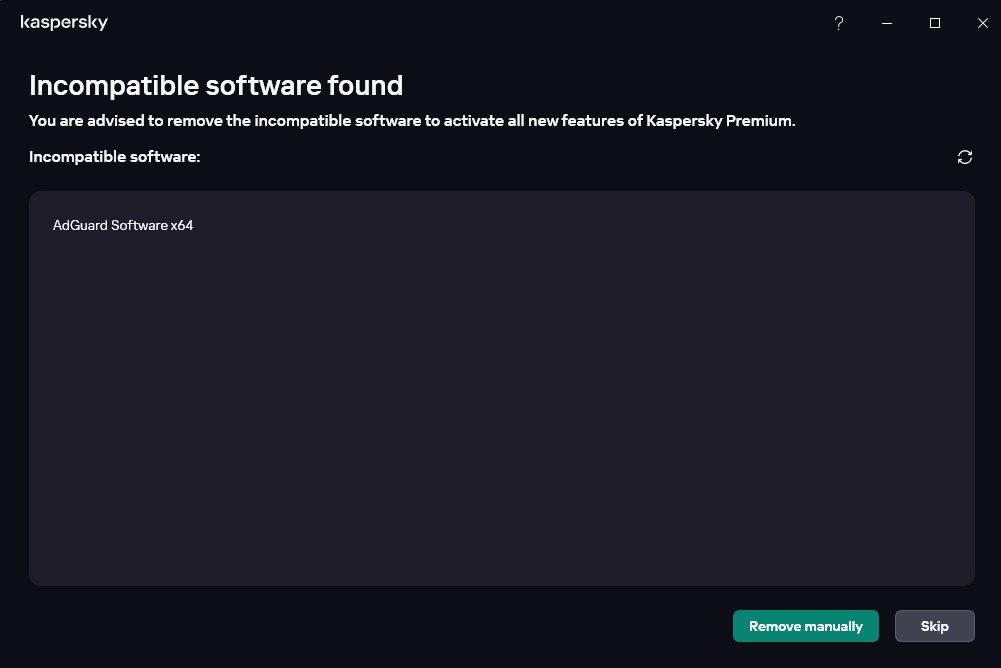The image size is (1001, 668).
Task: Skip removal of incompatible software
Action: [935, 626]
